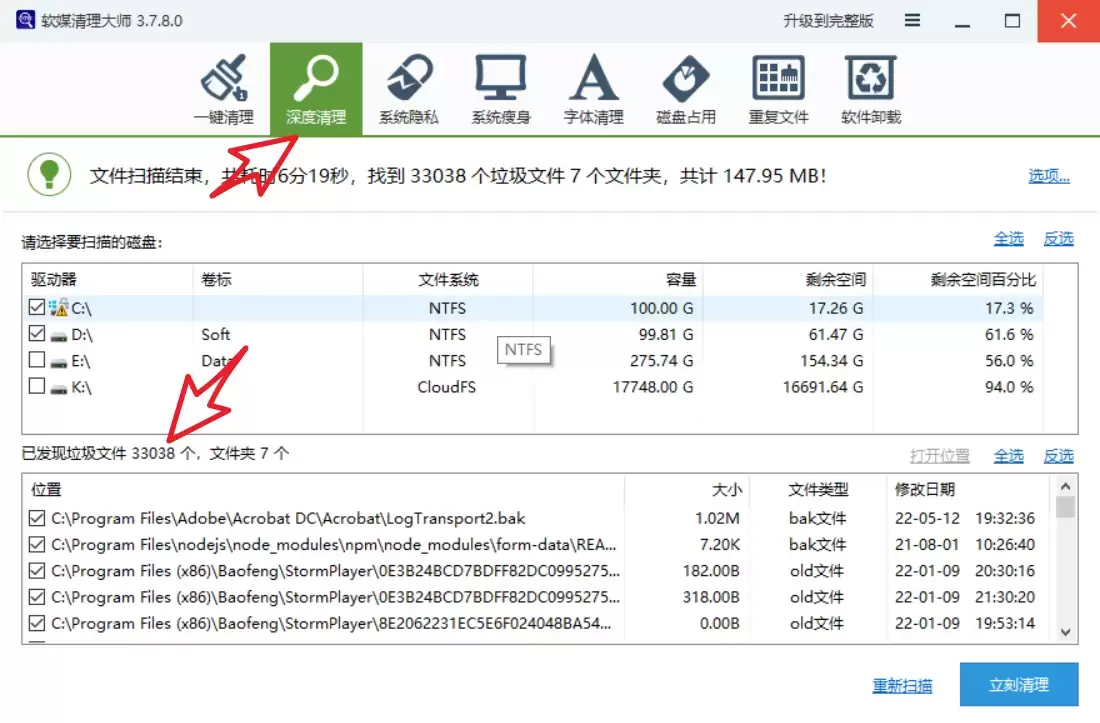Click the 立刻清理 clean now button
The width and height of the screenshot is (1100, 723).
pyautogui.click(x=1019, y=684)
